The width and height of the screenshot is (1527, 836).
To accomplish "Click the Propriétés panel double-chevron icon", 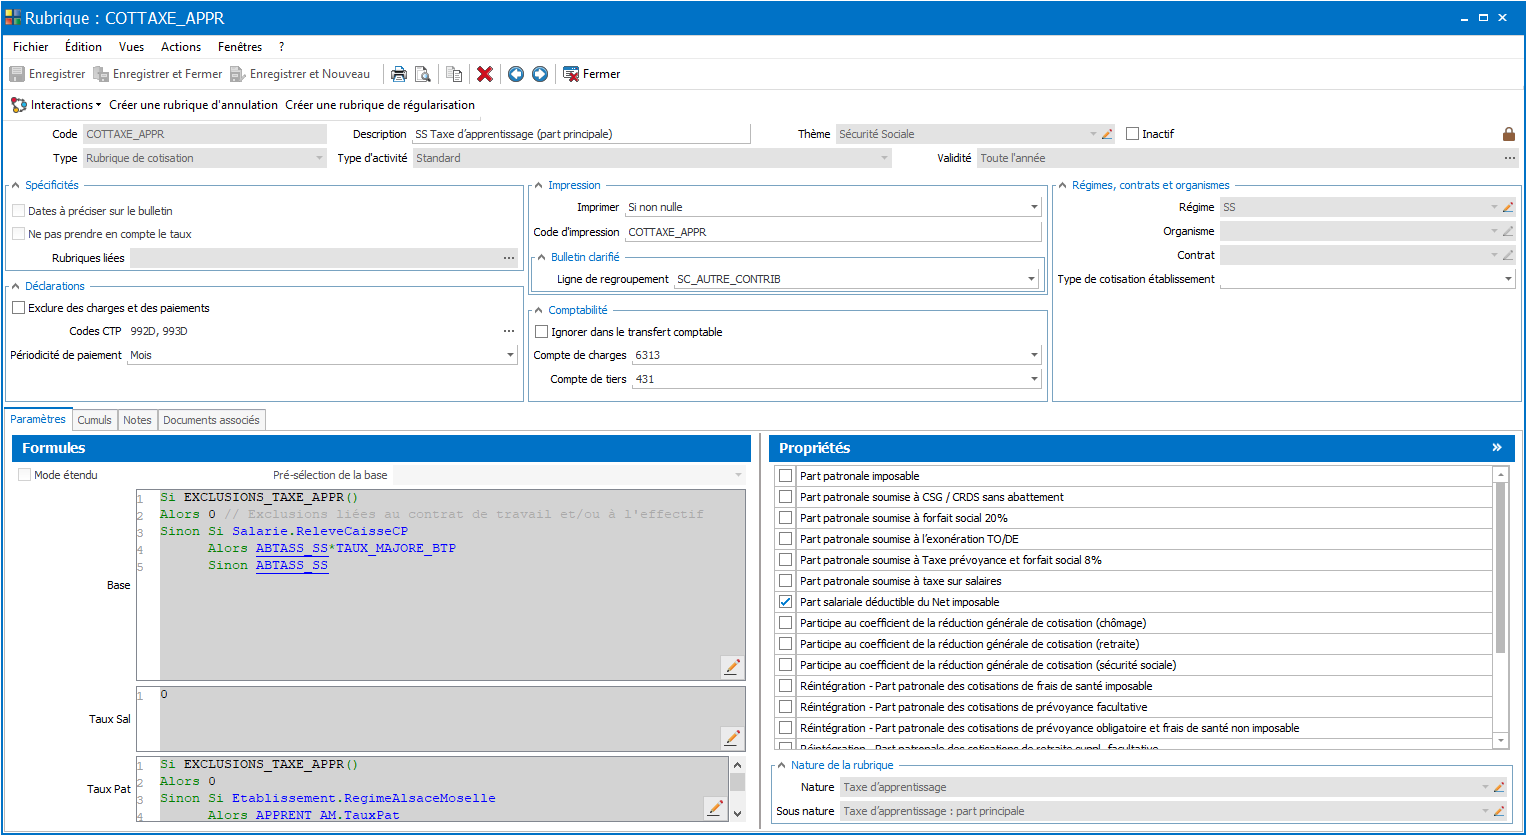I will point(1497,447).
